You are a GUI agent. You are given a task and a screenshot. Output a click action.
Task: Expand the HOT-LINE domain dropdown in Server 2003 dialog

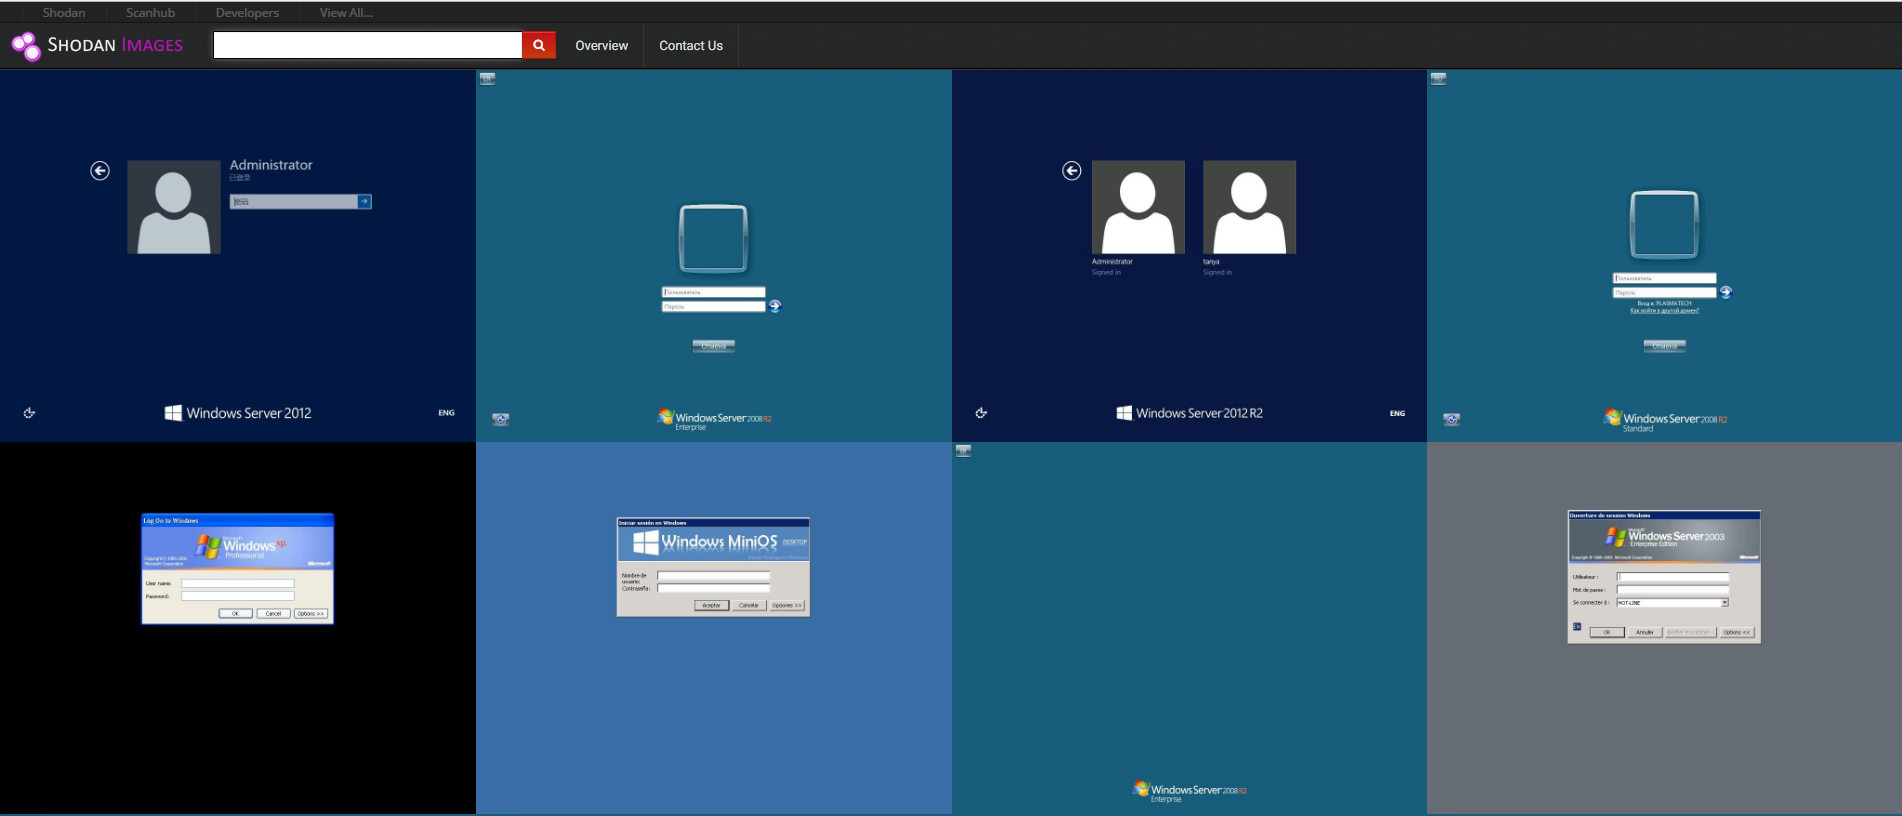1724,603
